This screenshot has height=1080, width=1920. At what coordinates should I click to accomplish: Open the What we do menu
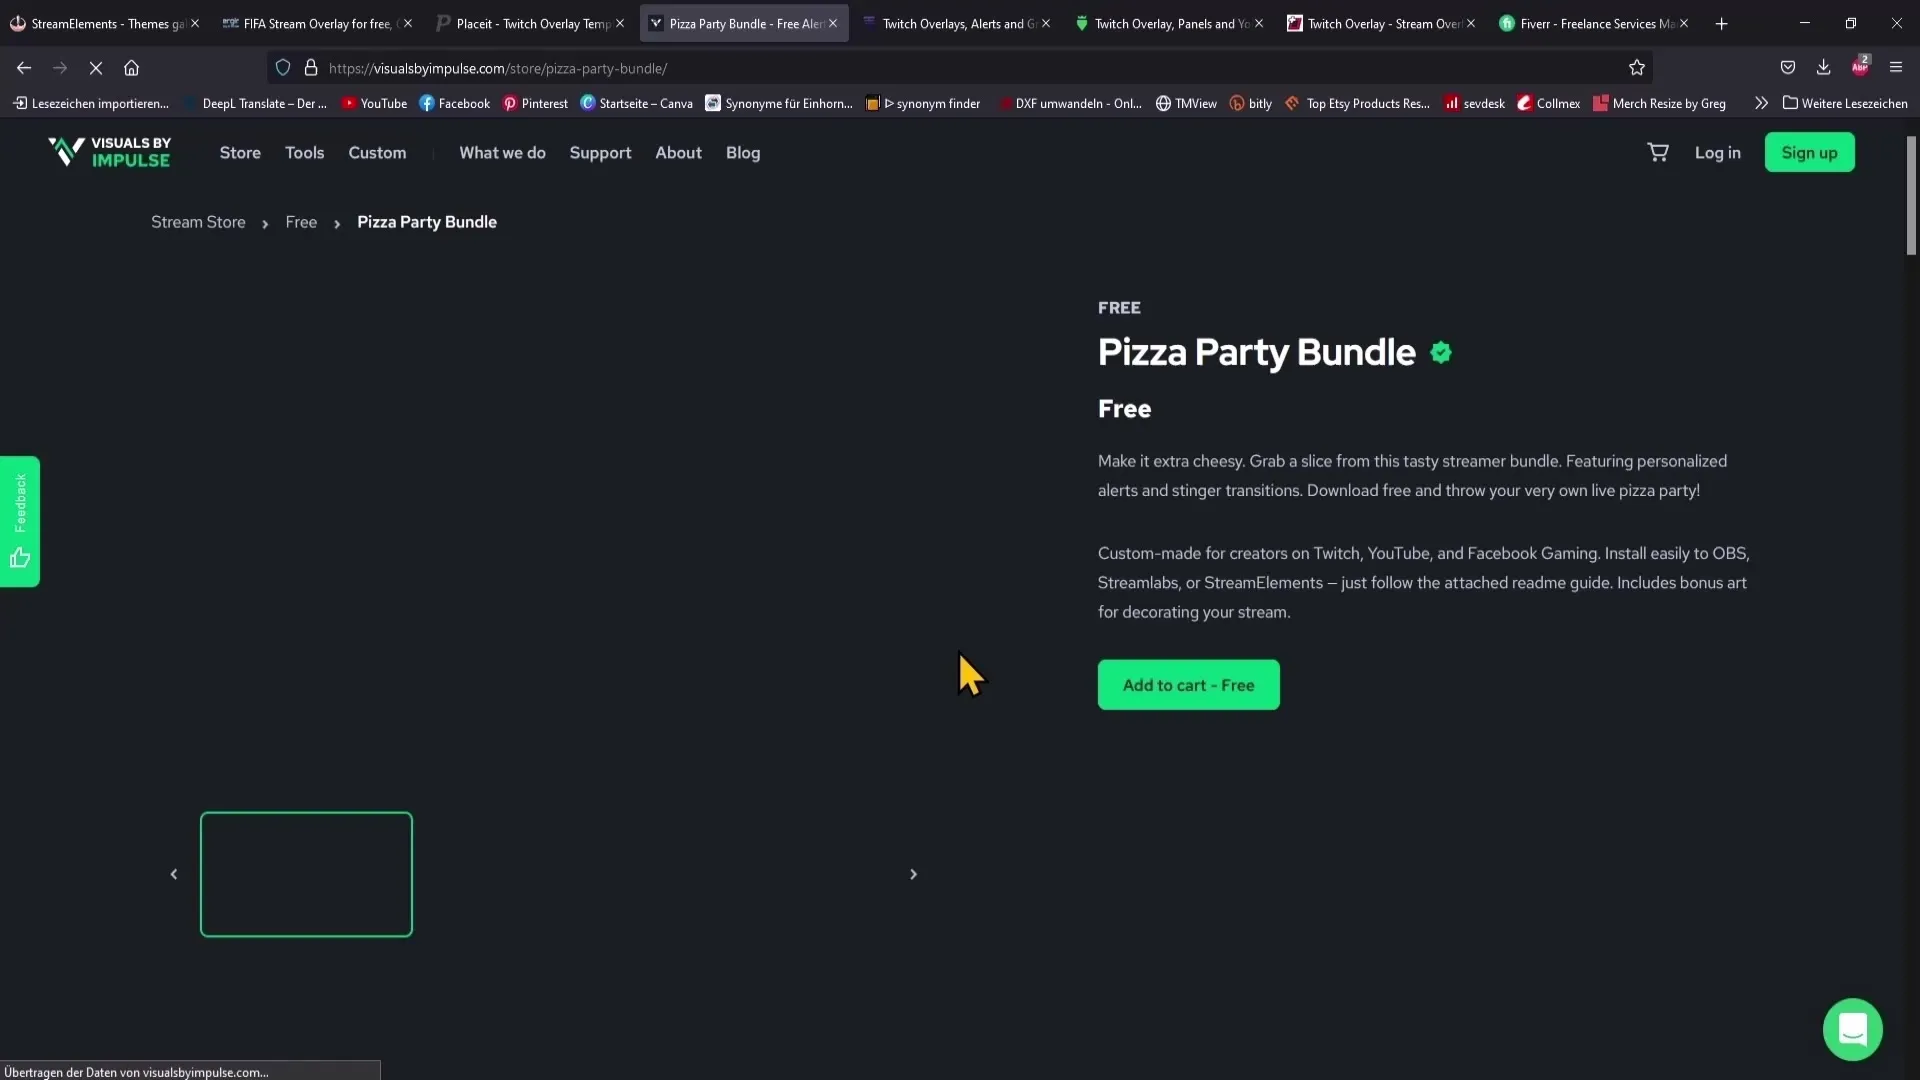501,152
